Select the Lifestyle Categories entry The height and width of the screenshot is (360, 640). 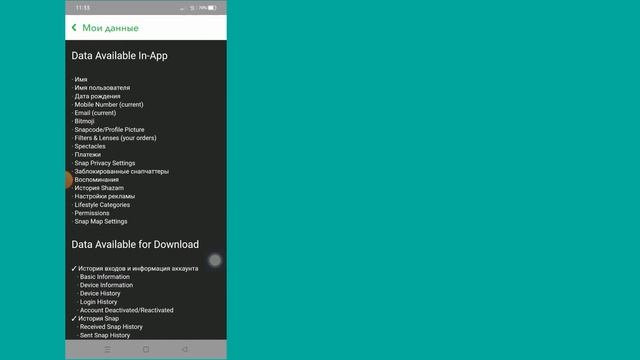[102, 205]
